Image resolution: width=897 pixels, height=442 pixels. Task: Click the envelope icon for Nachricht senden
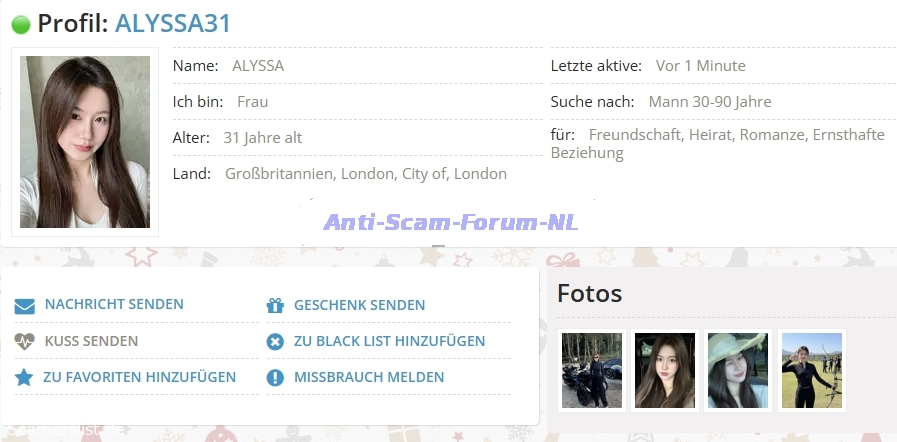25,306
